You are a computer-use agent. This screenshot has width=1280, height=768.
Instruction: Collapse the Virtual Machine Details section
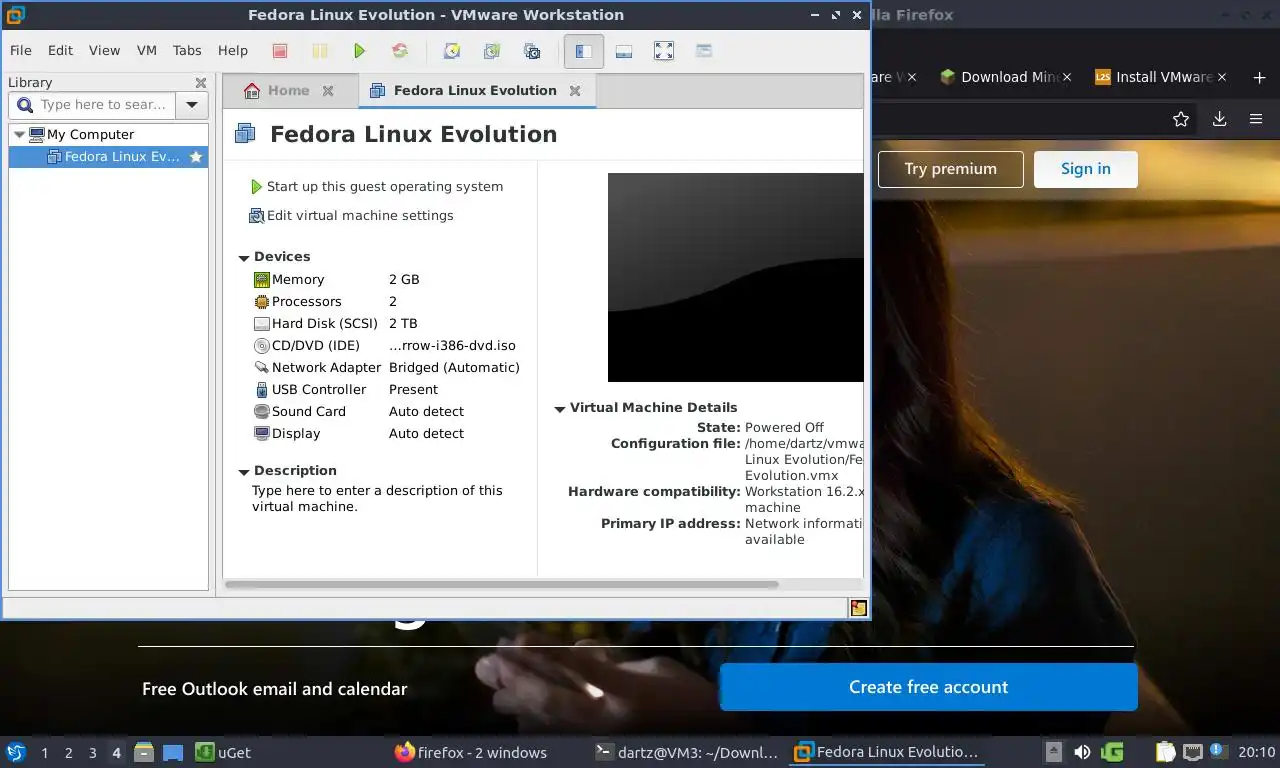[x=560, y=409]
